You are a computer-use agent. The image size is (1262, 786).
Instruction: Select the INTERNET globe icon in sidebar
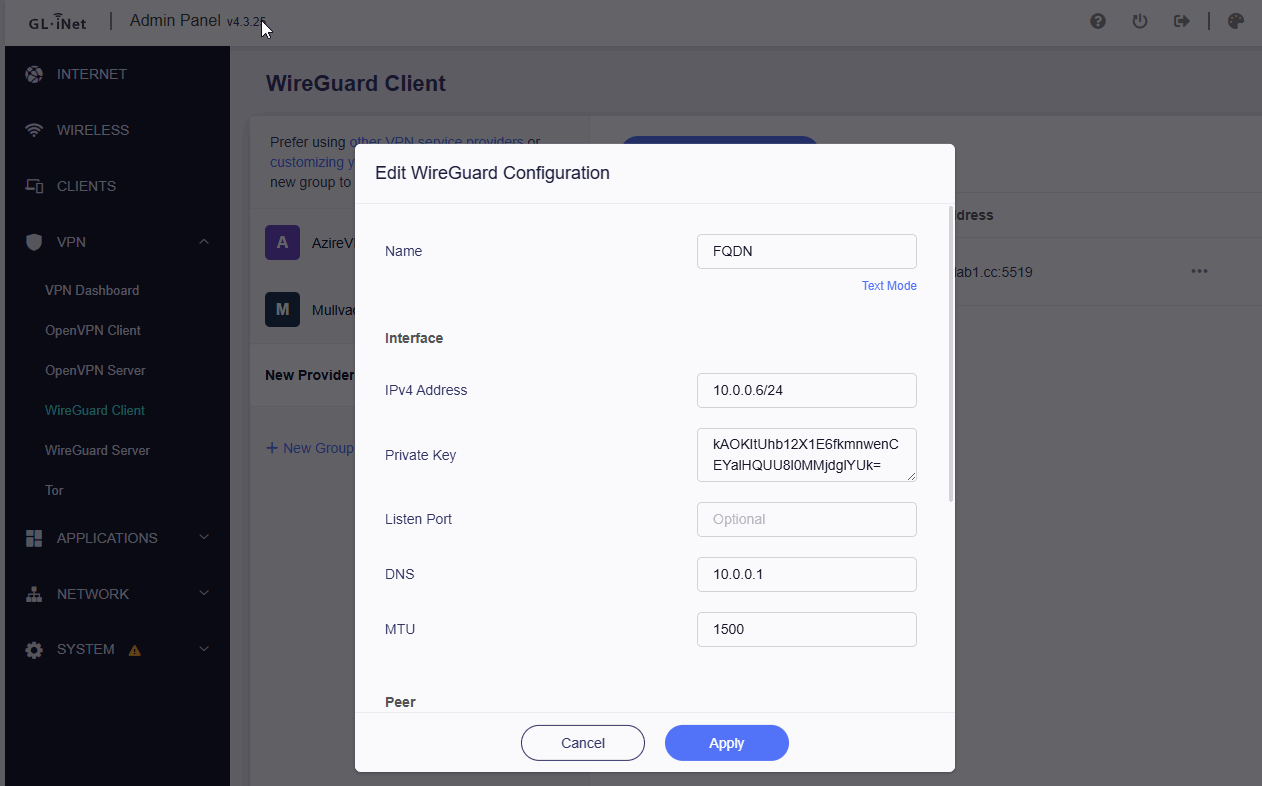pyautogui.click(x=33, y=73)
